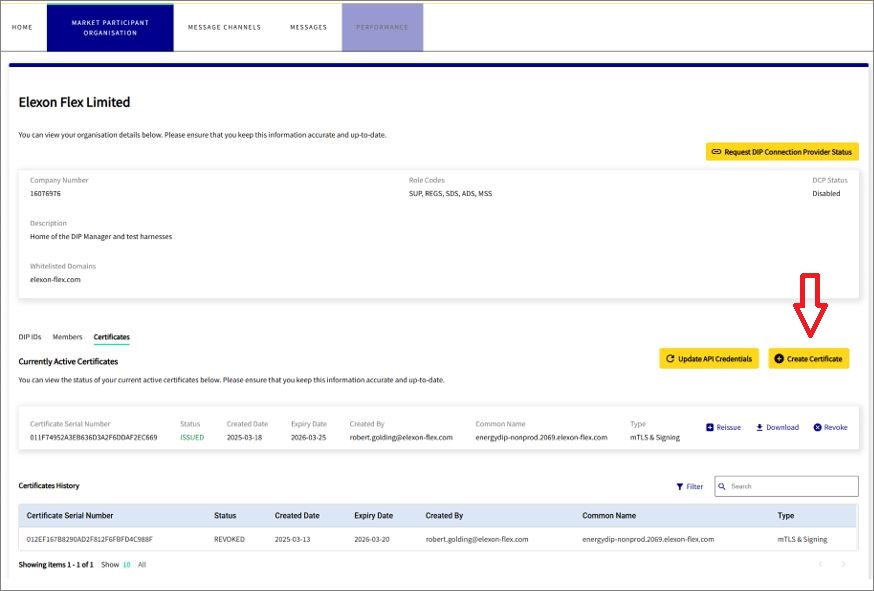Click the next page chevron in pagination

[843, 563]
